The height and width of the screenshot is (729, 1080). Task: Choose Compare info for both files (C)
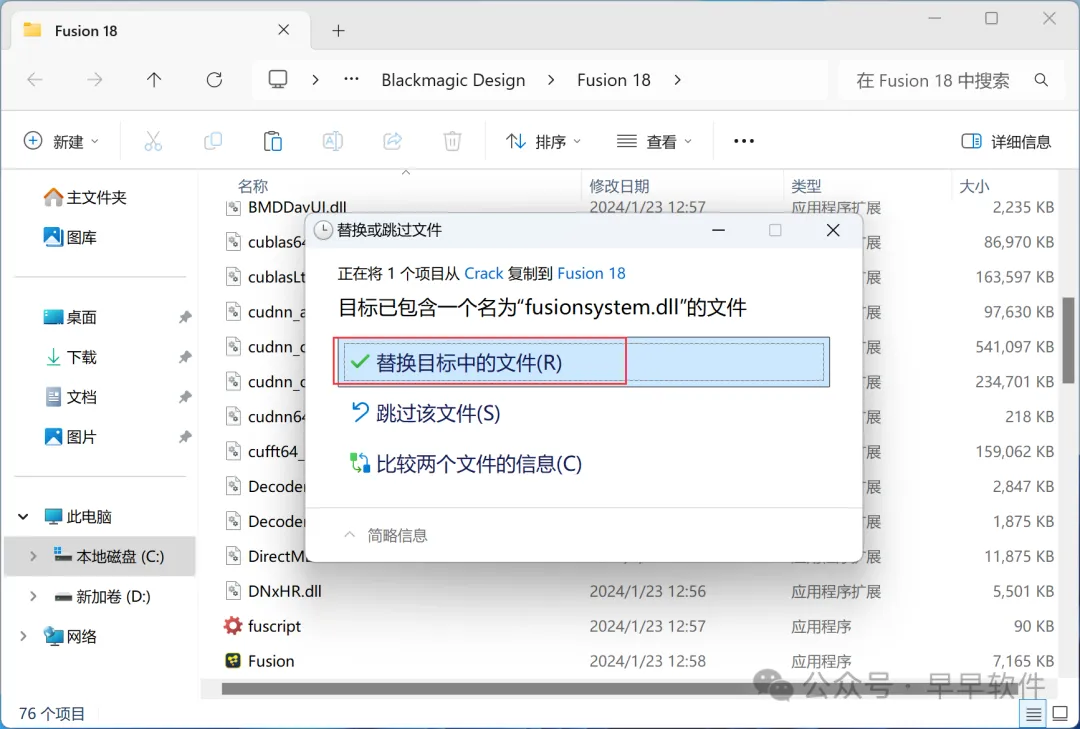point(466,464)
